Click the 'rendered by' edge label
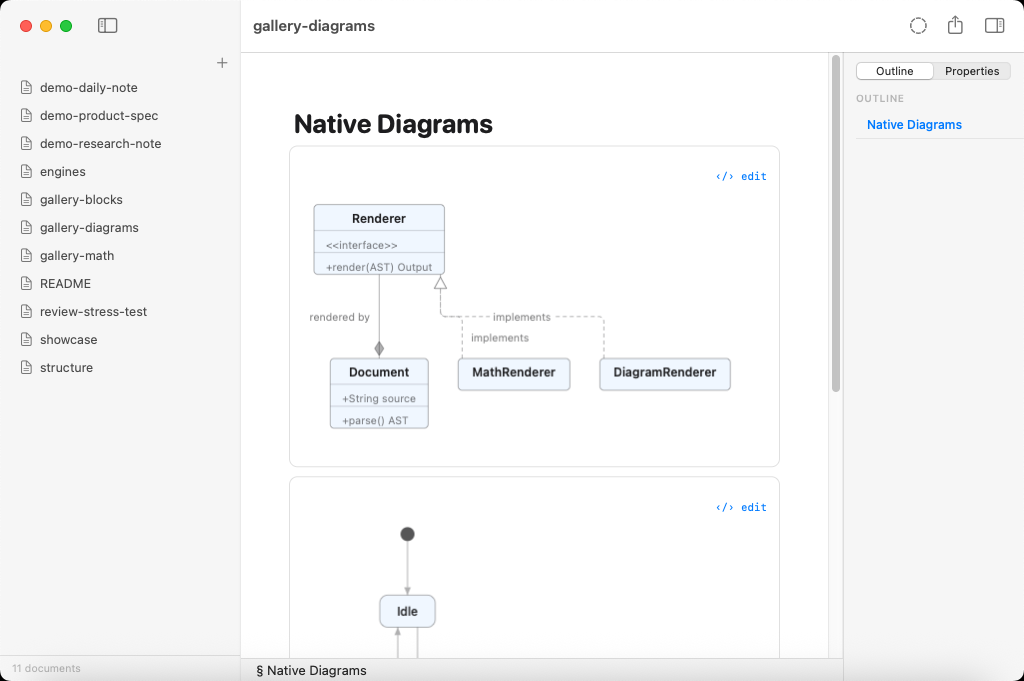 click(340, 317)
